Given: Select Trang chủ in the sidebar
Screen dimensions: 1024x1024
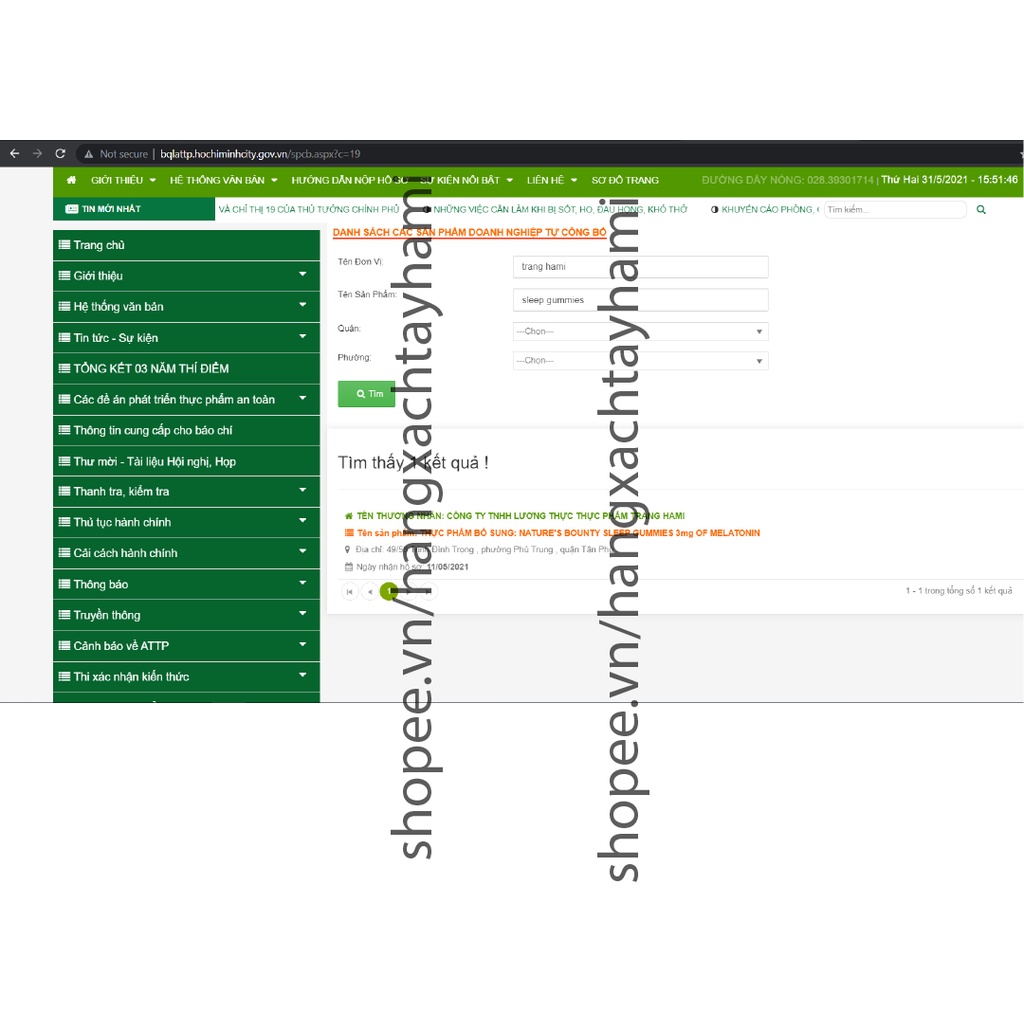Looking at the screenshot, I should [99, 245].
